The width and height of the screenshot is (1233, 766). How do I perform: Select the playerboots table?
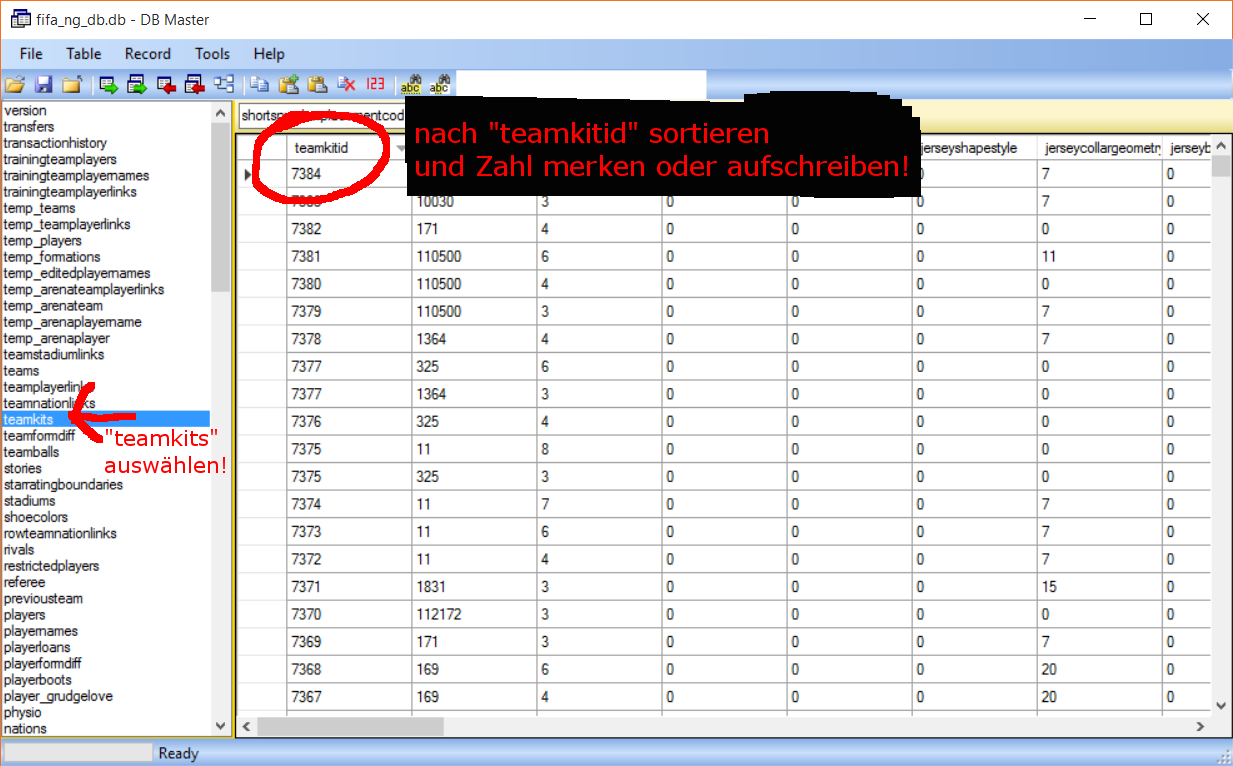tap(38, 680)
